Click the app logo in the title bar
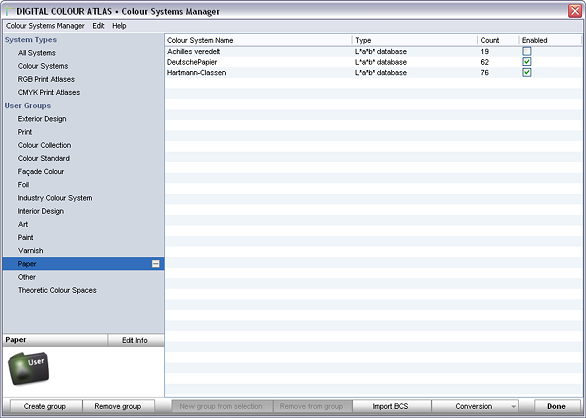 (10, 11)
